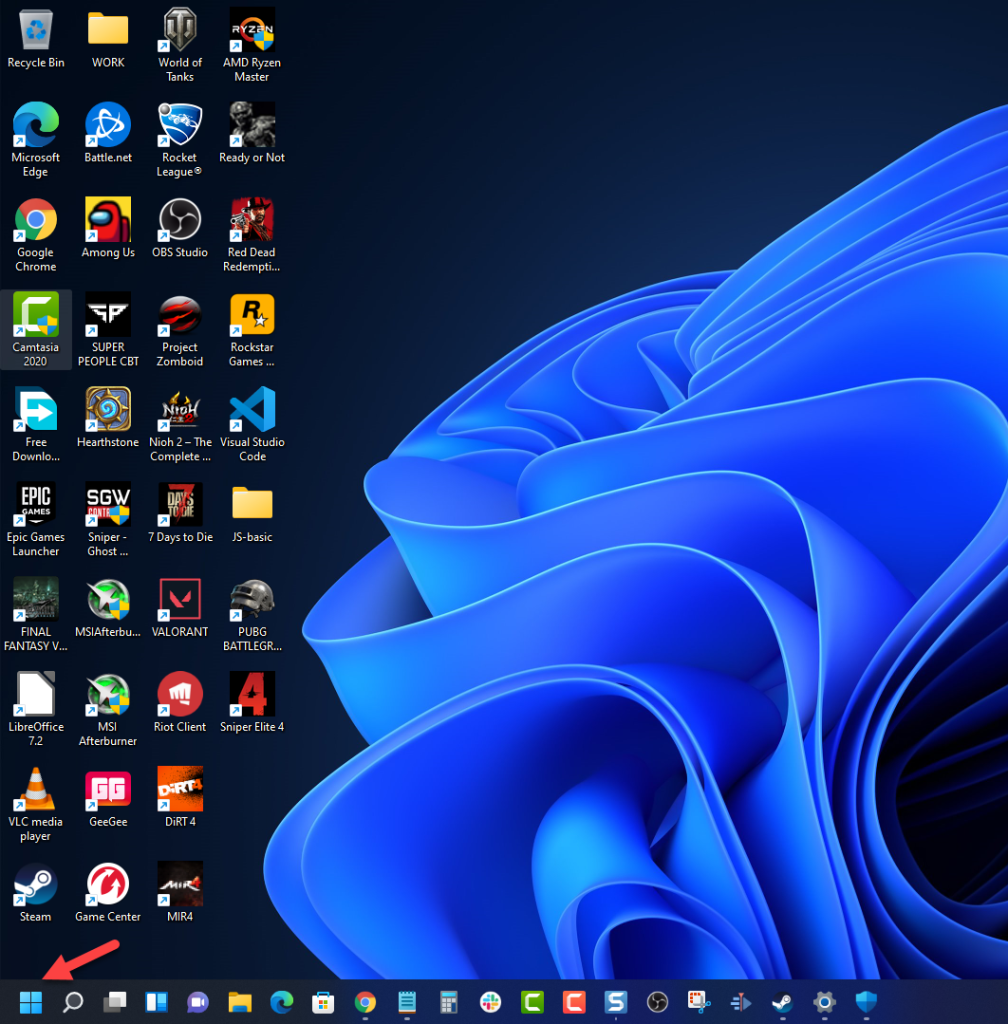
Task: Open Windows Security shield in taskbar
Action: [x=866, y=1001]
